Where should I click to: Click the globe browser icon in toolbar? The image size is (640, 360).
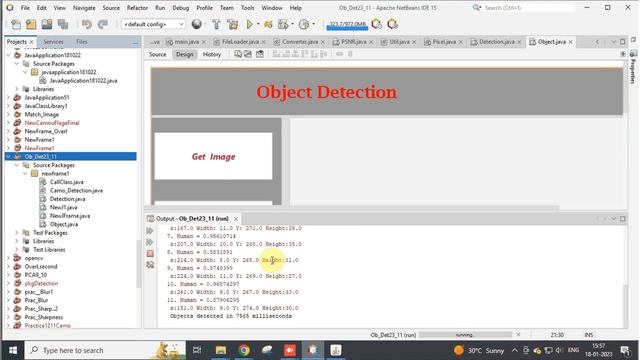pyautogui.click(x=197, y=24)
